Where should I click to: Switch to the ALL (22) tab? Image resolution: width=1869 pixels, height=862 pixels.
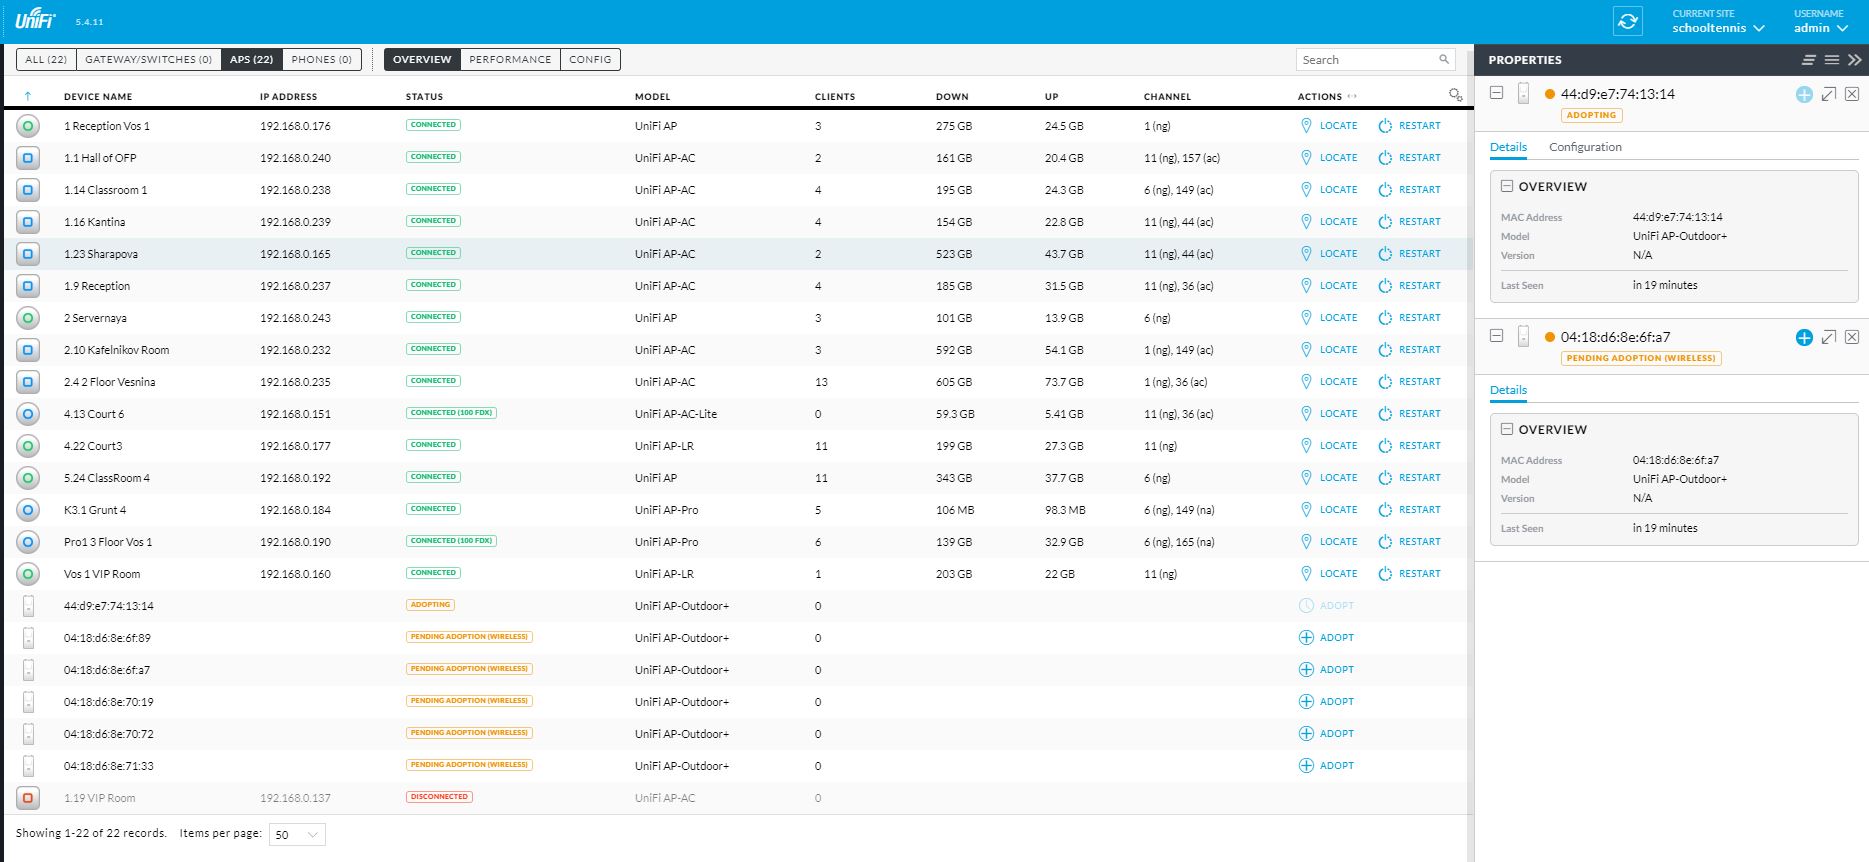point(46,59)
